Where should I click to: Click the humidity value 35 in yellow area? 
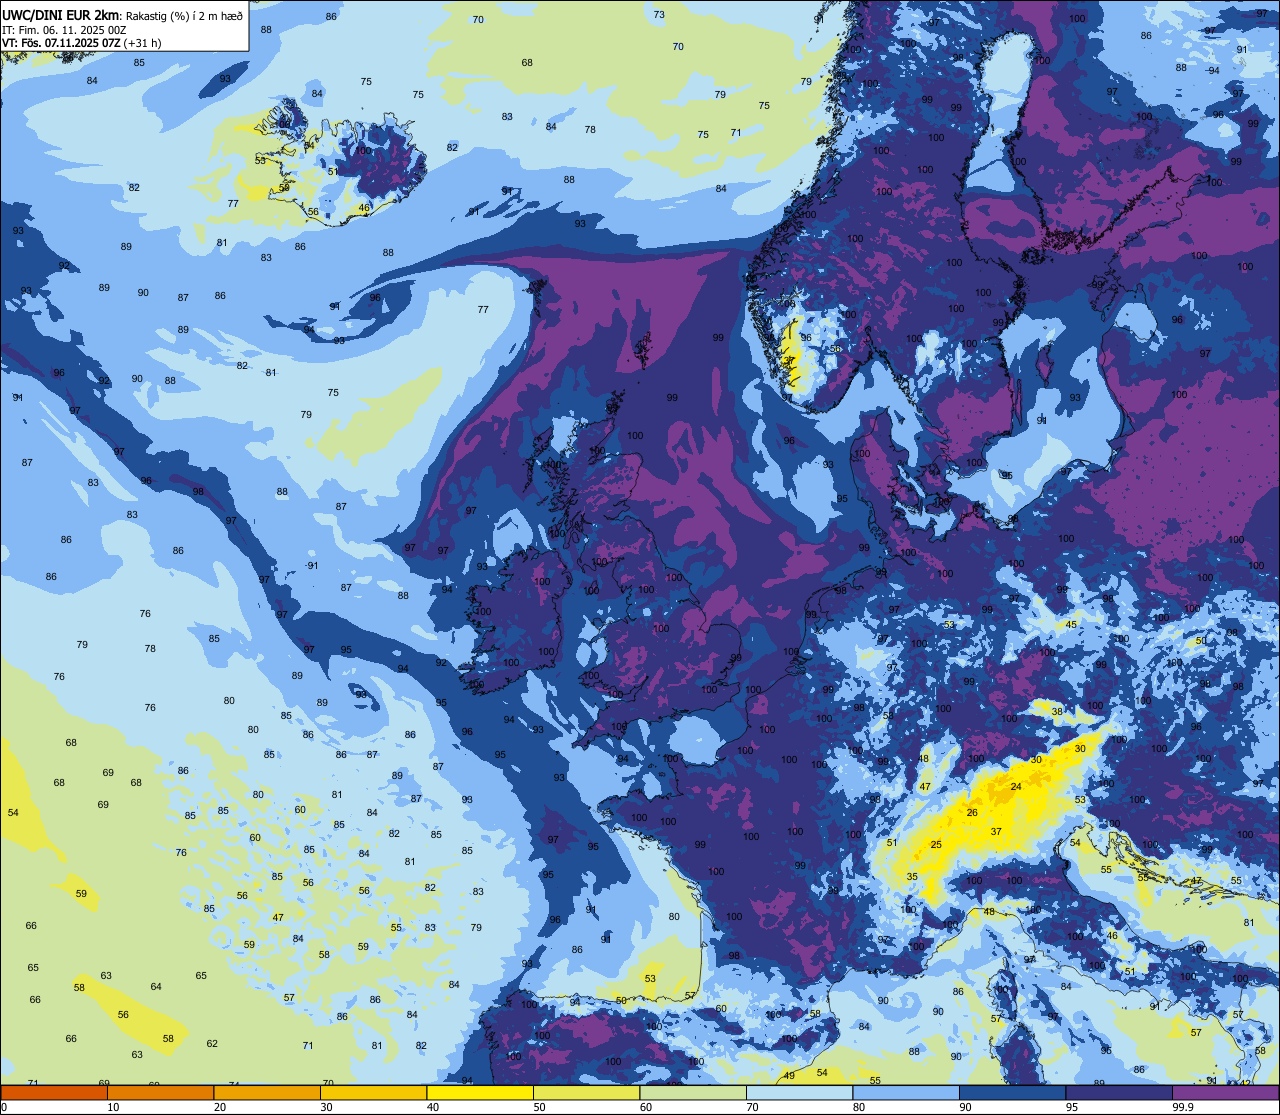[912, 877]
